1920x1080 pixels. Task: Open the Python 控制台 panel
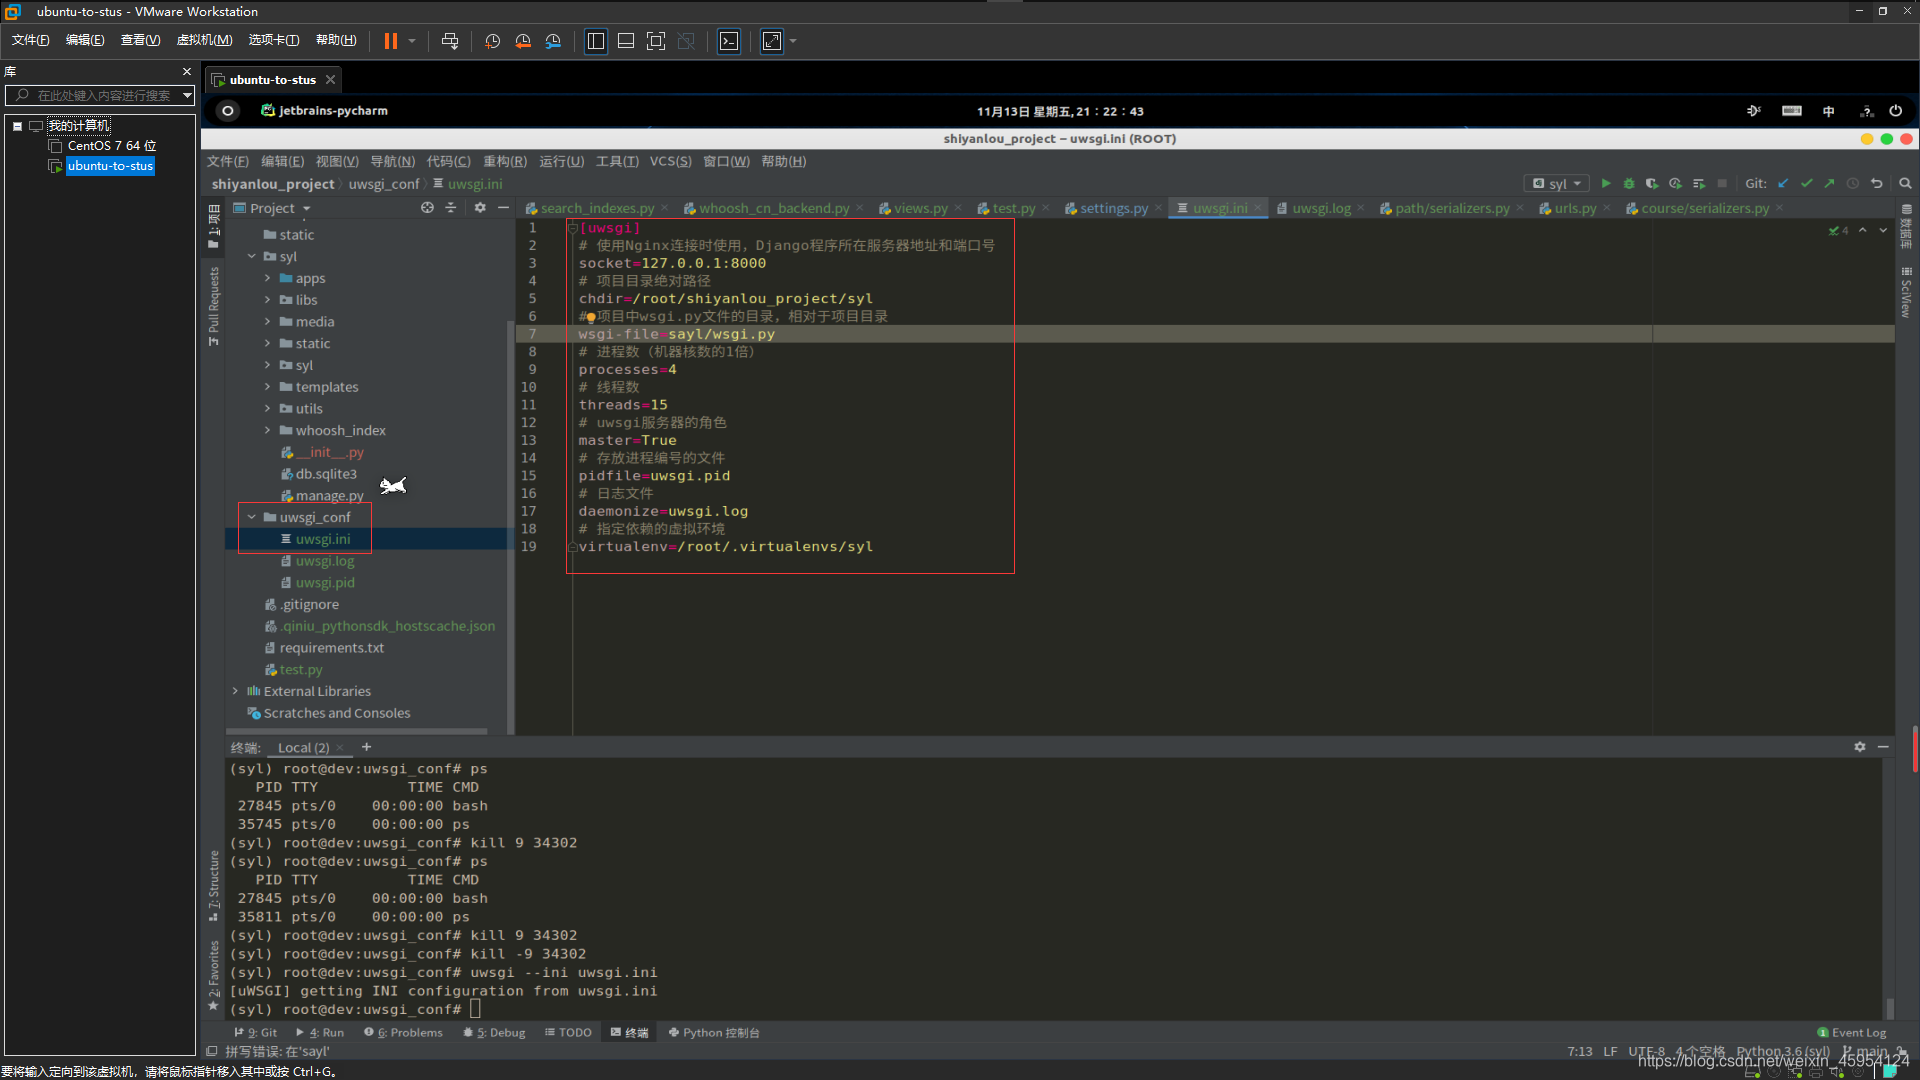pos(713,1032)
